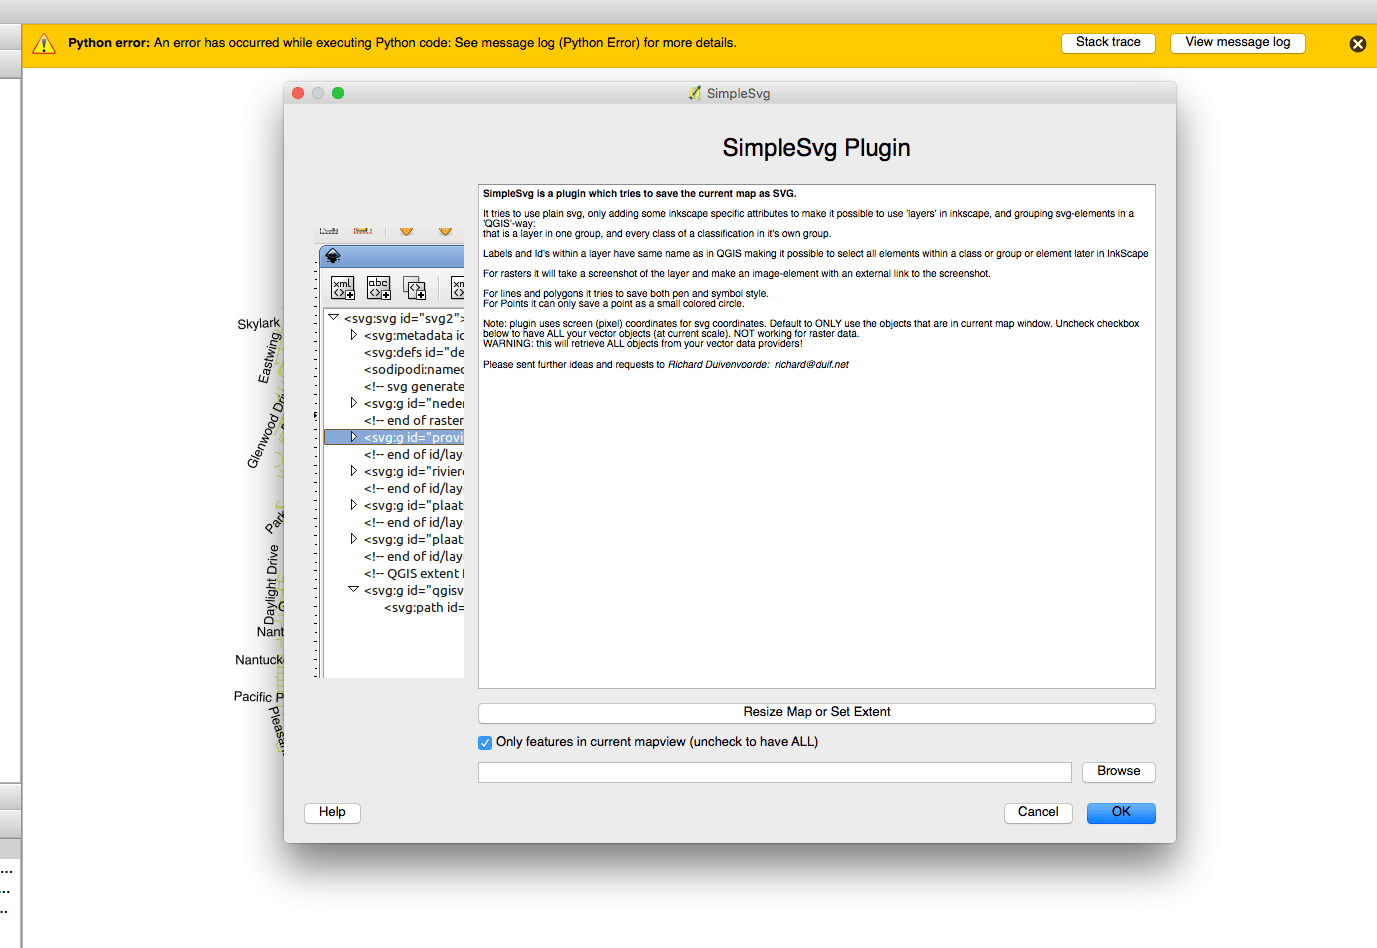Select the end of raster comment row
The image size is (1377, 948).
pyautogui.click(x=414, y=421)
